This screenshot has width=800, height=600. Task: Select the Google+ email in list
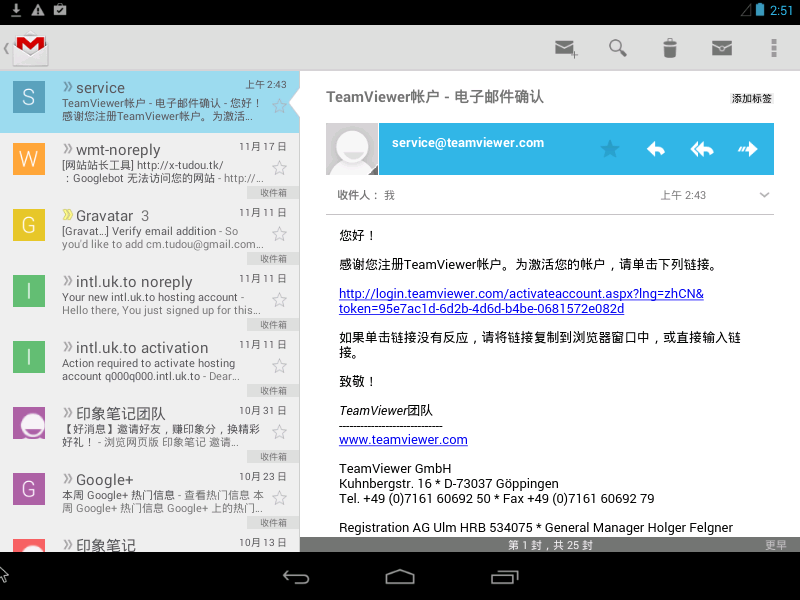point(150,495)
